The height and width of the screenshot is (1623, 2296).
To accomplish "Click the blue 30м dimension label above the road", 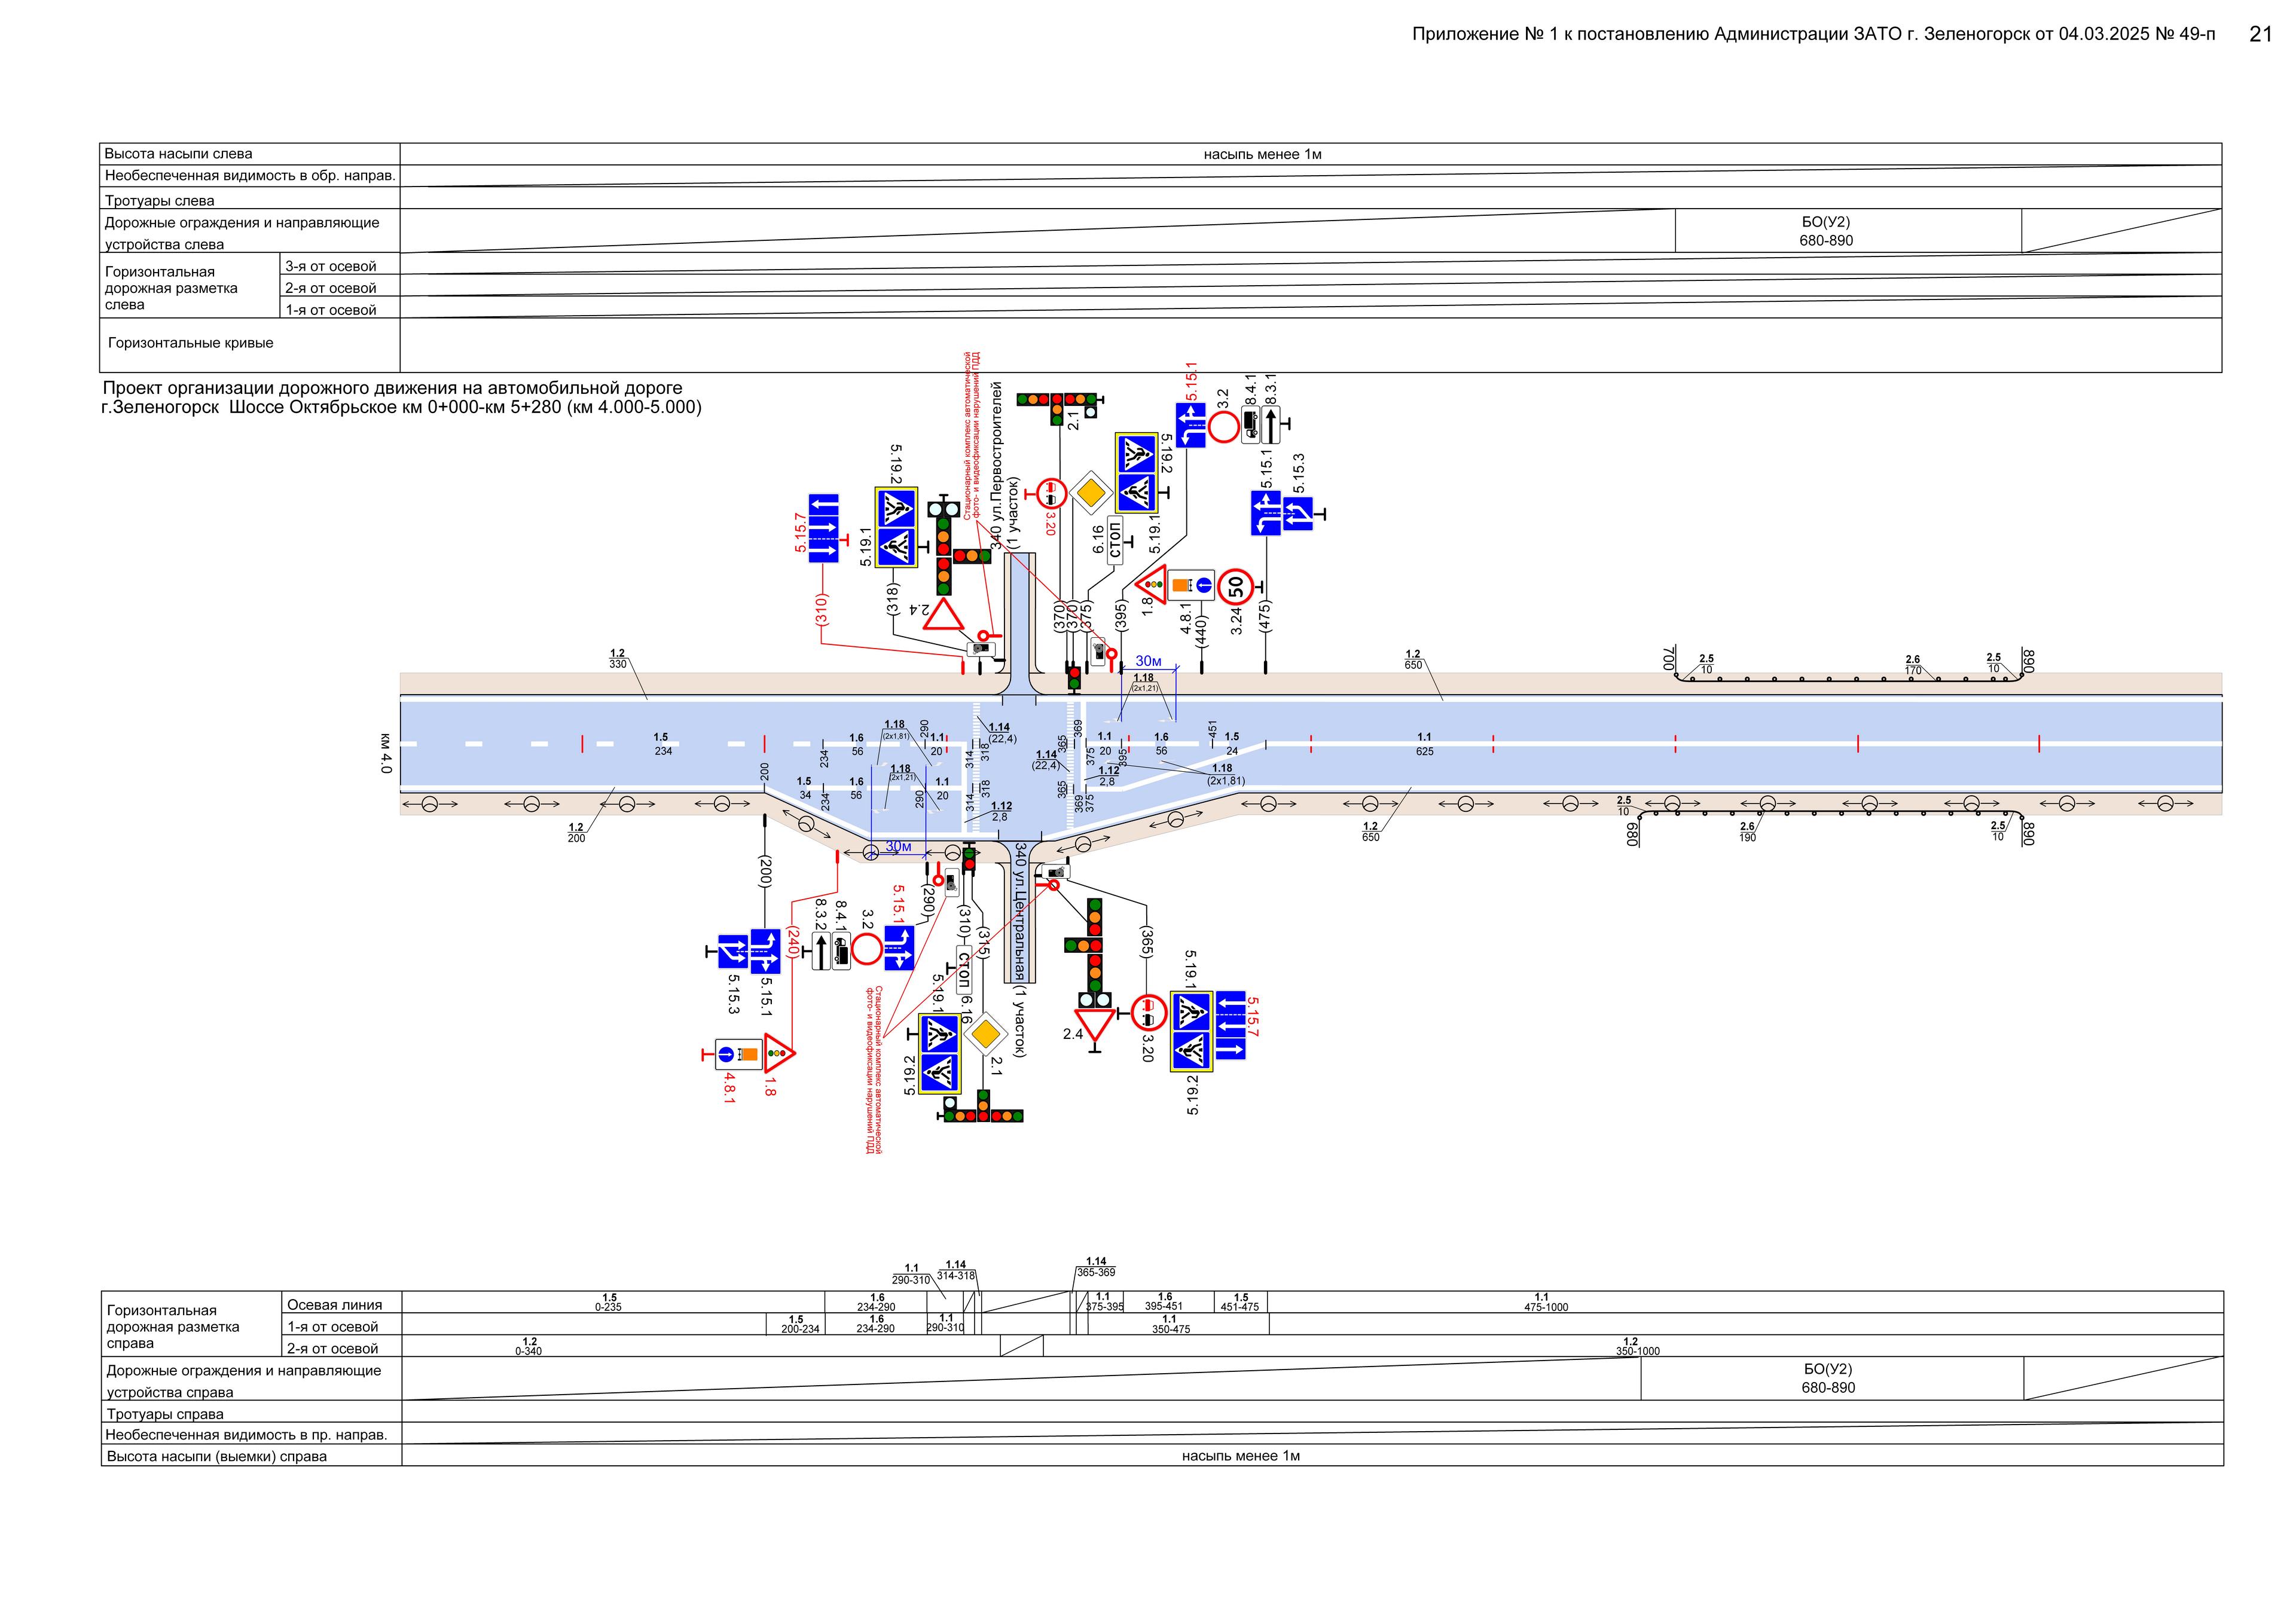I will 1148,661.
